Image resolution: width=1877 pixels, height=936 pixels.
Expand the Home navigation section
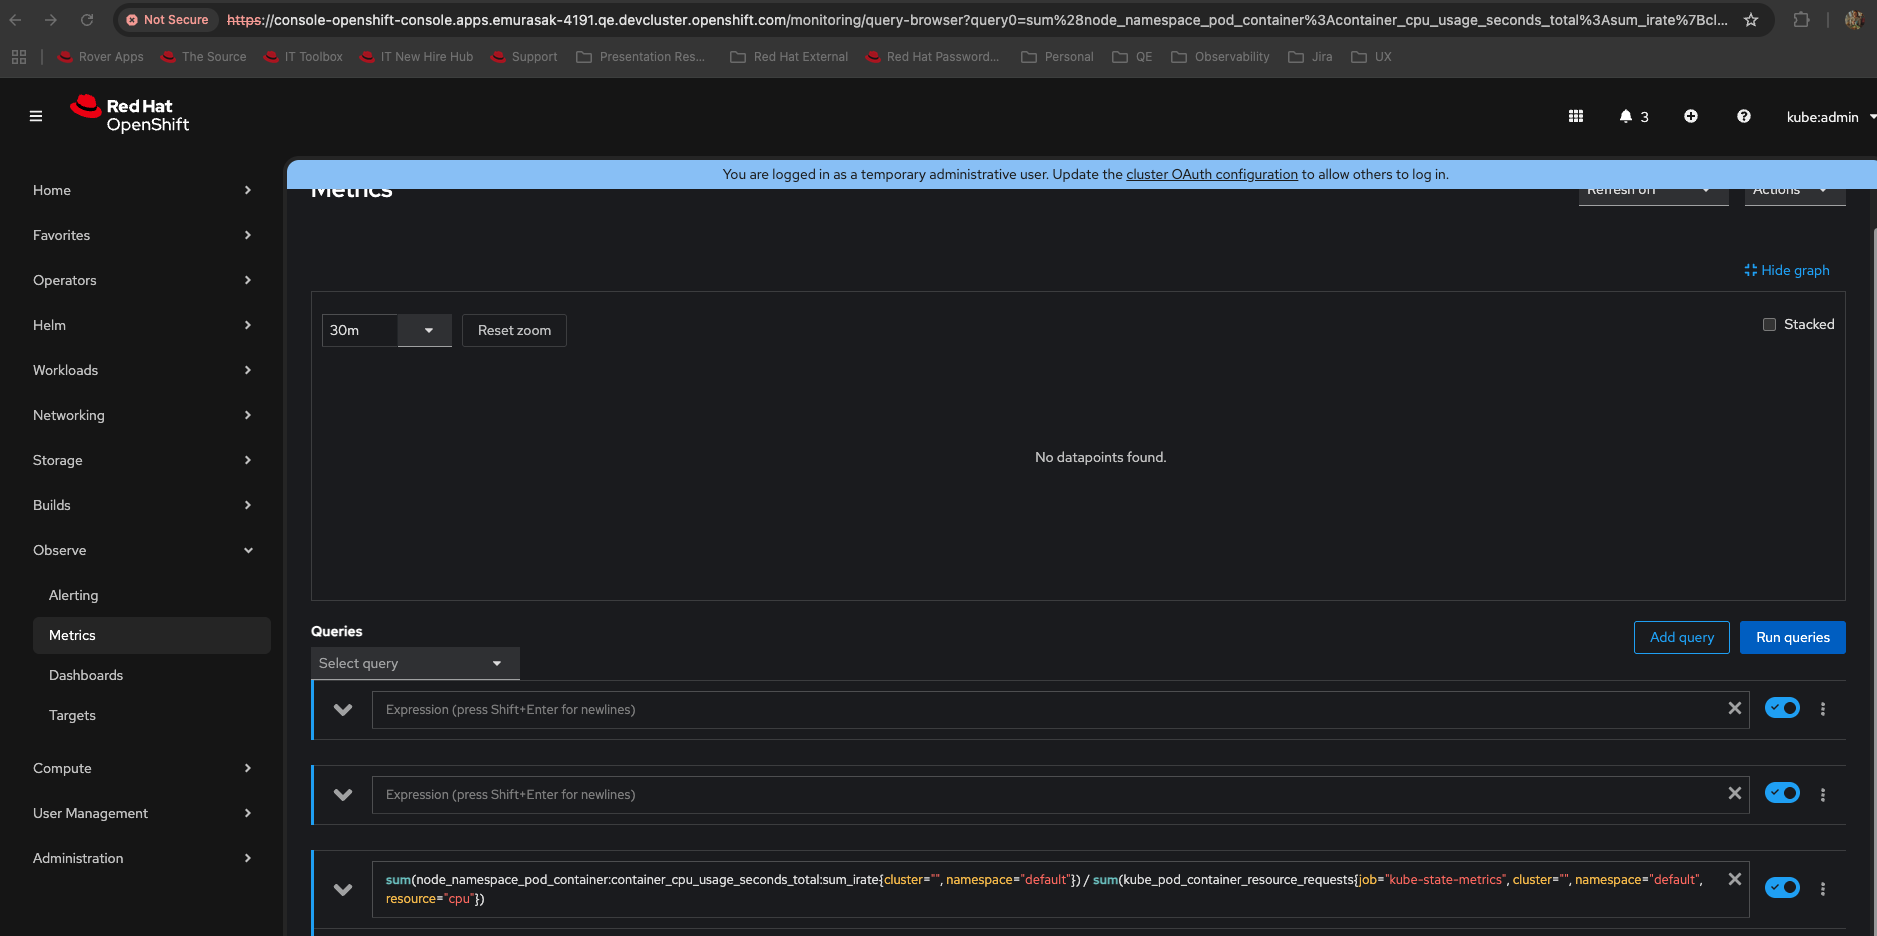[143, 190]
